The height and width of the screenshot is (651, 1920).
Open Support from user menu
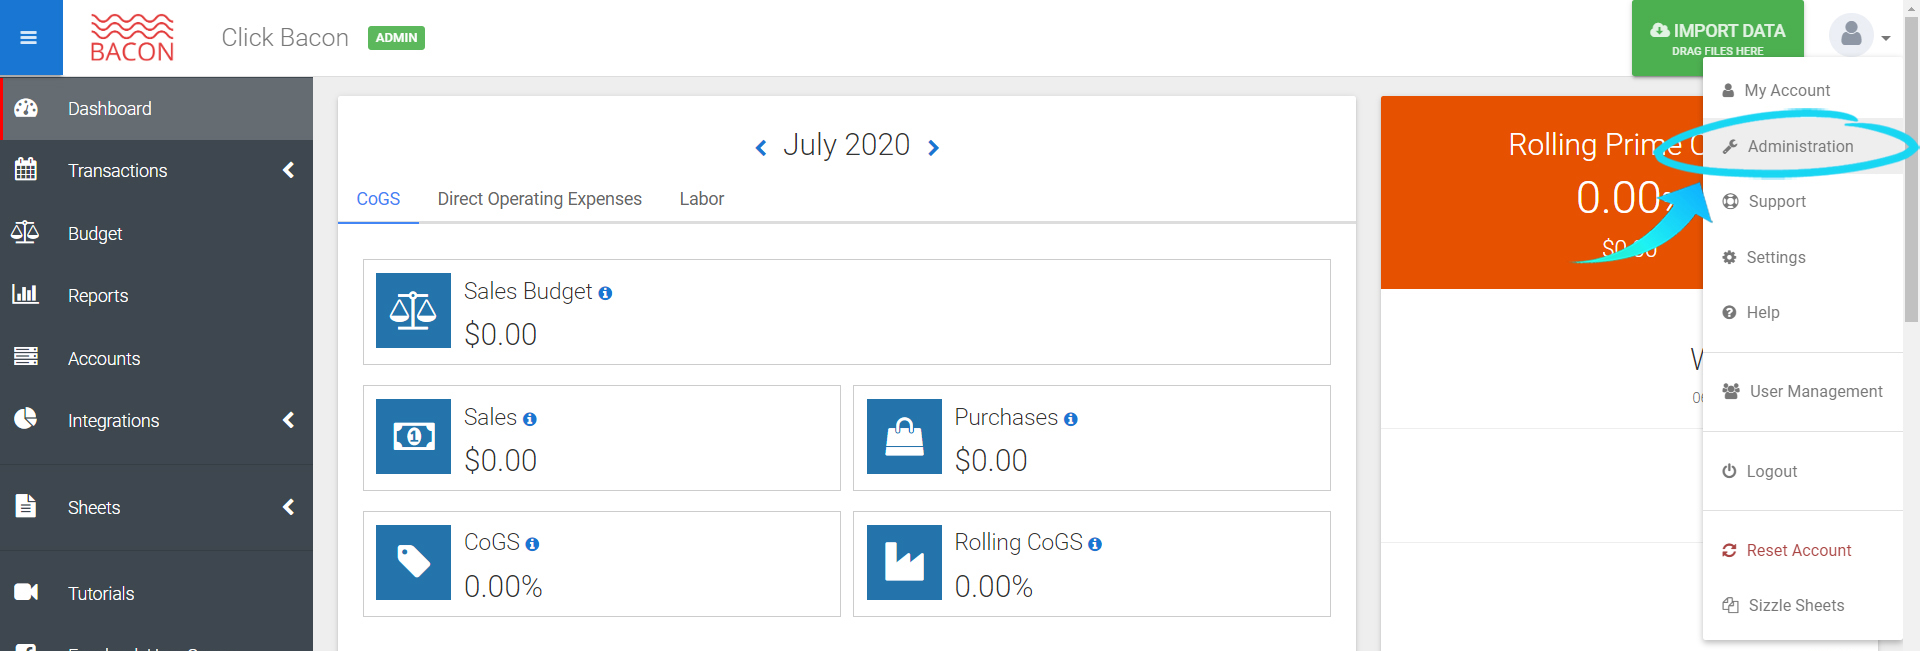pos(1803,201)
